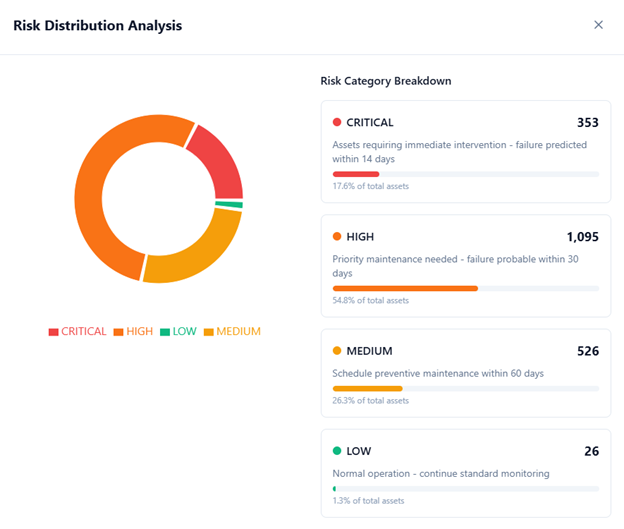Click the Risk Category Breakdown heading
This screenshot has height=529, width=624.
pyautogui.click(x=385, y=80)
